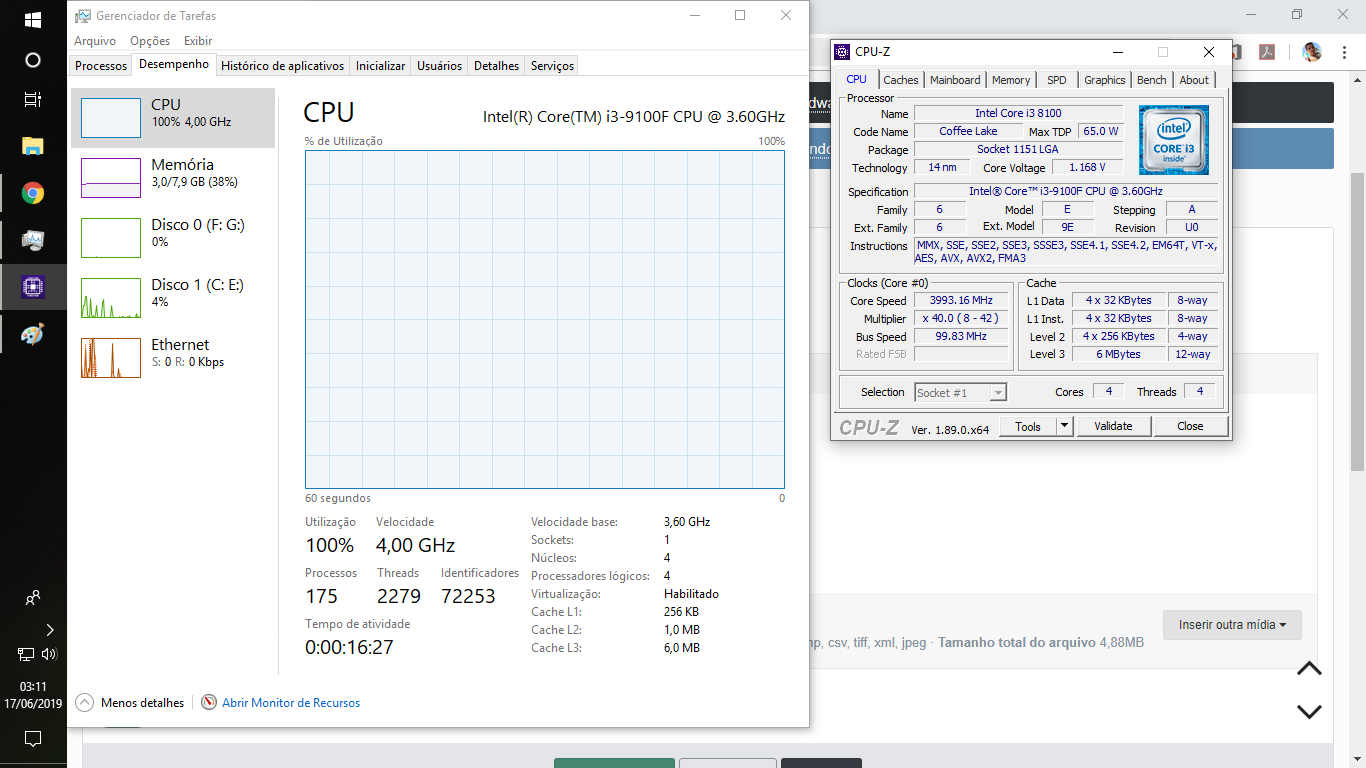Image resolution: width=1366 pixels, height=768 pixels.
Task: Open the Chrome three-dot menu
Action: pos(1342,52)
